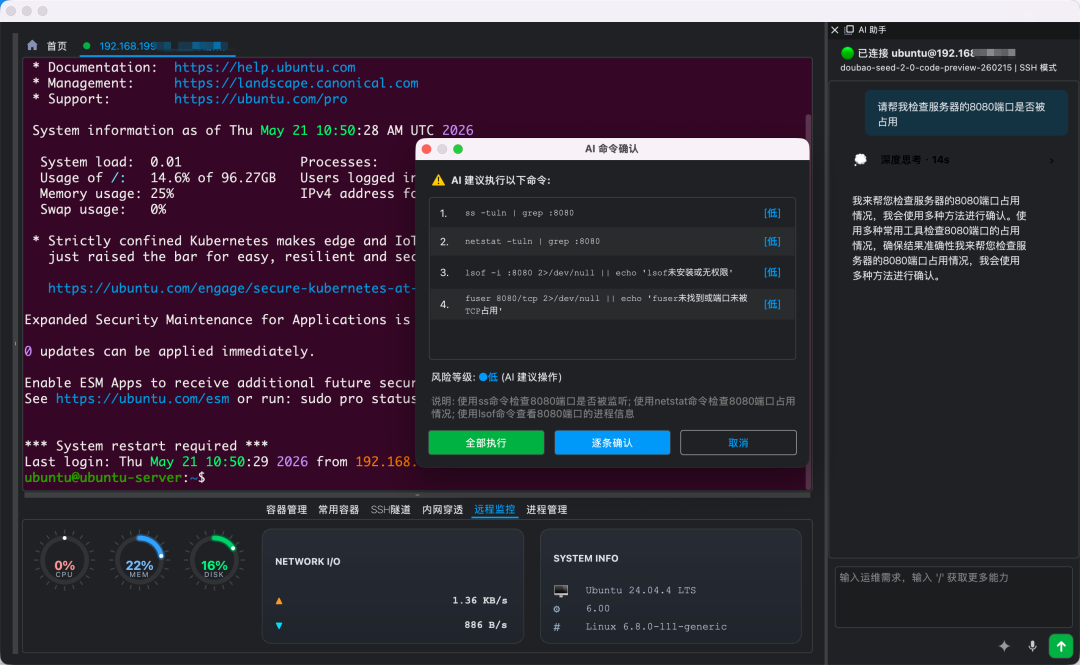
Task: Click 取消 cancel button in dialog
Action: point(738,442)
